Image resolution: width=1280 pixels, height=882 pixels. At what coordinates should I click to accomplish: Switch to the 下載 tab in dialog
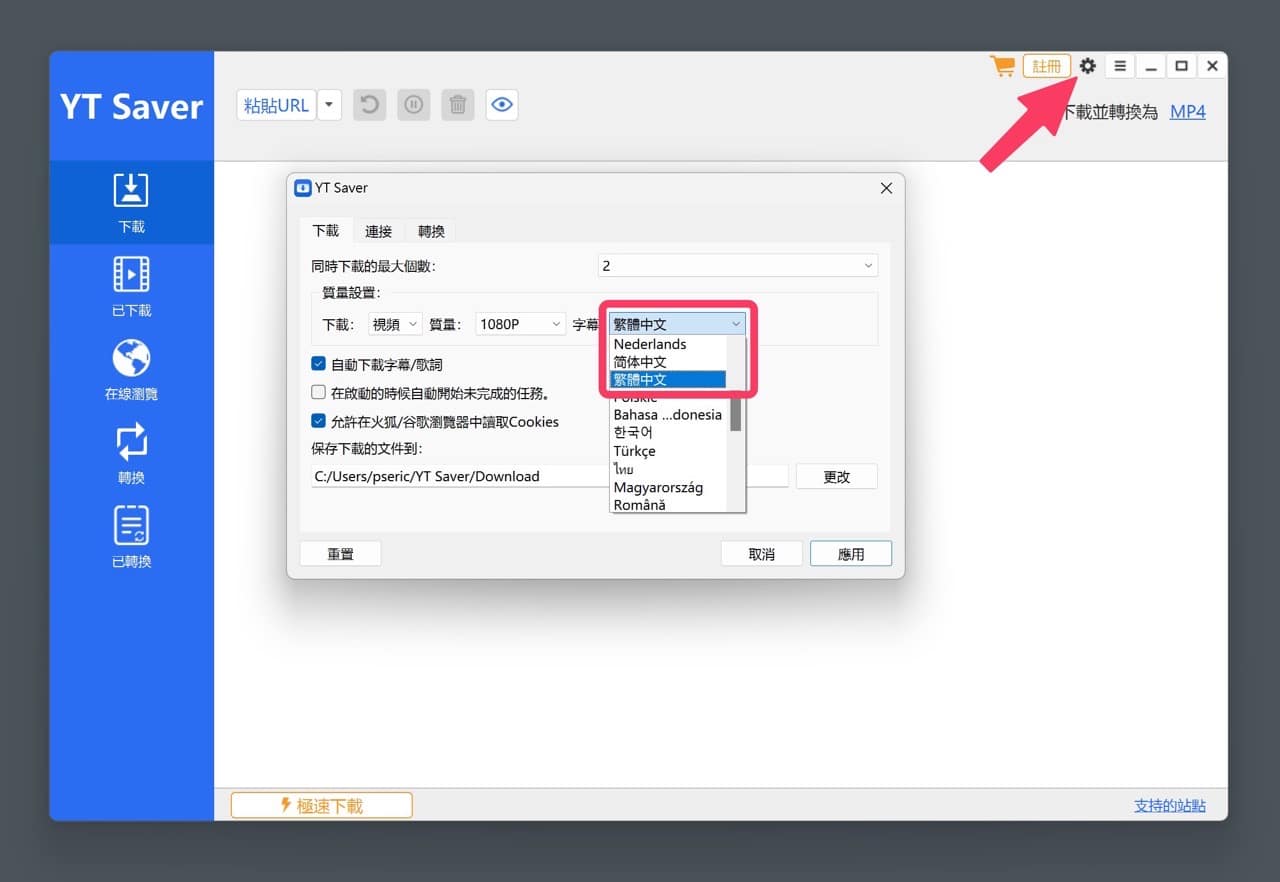(326, 231)
